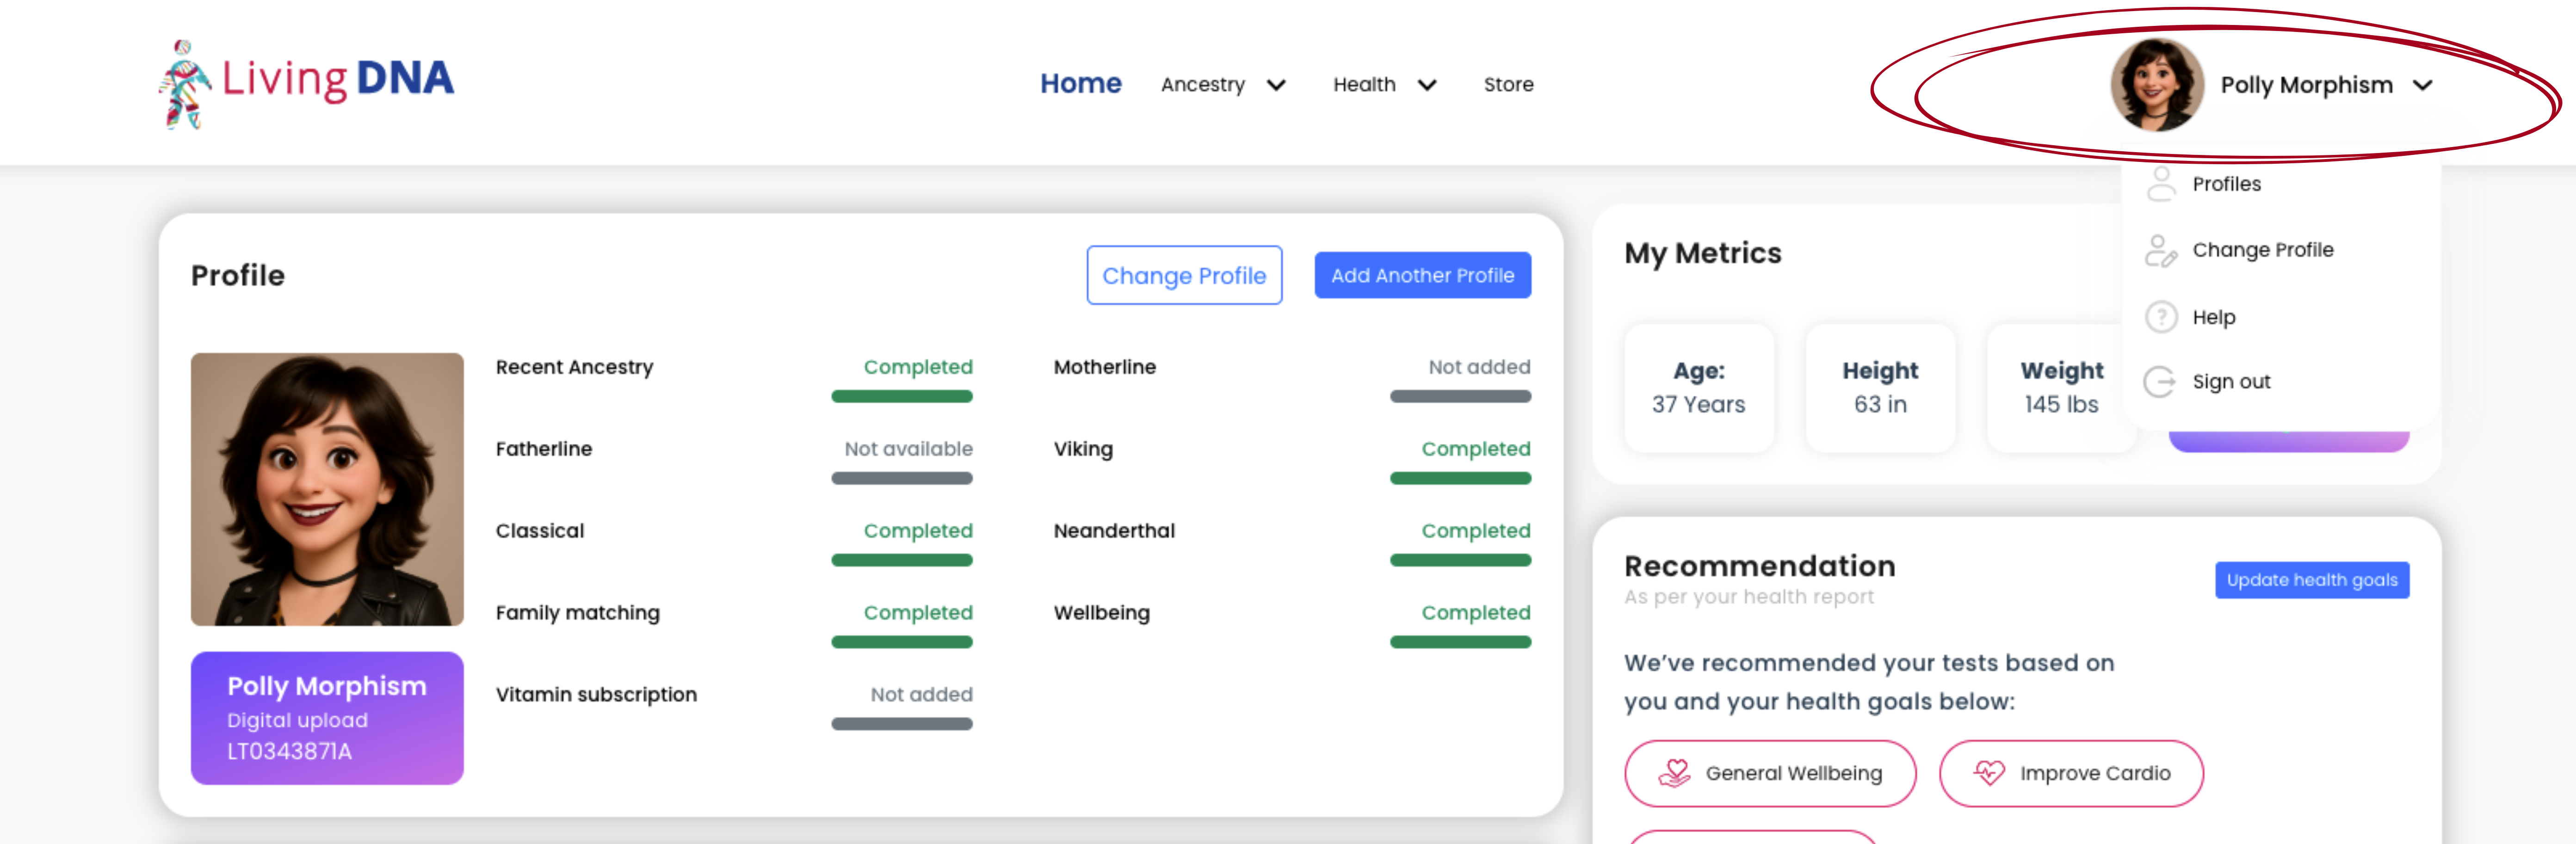Select the General Wellbeing goal pill
2576x844 pixels.
point(1770,773)
